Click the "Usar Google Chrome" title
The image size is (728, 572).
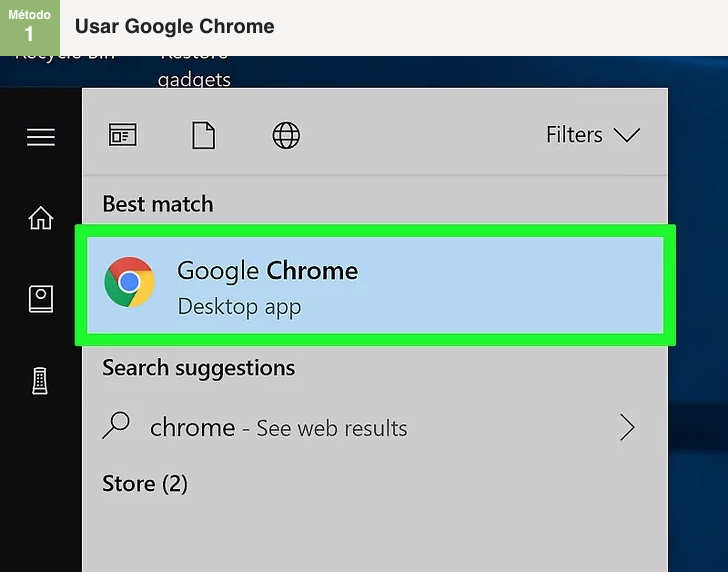[x=174, y=27]
